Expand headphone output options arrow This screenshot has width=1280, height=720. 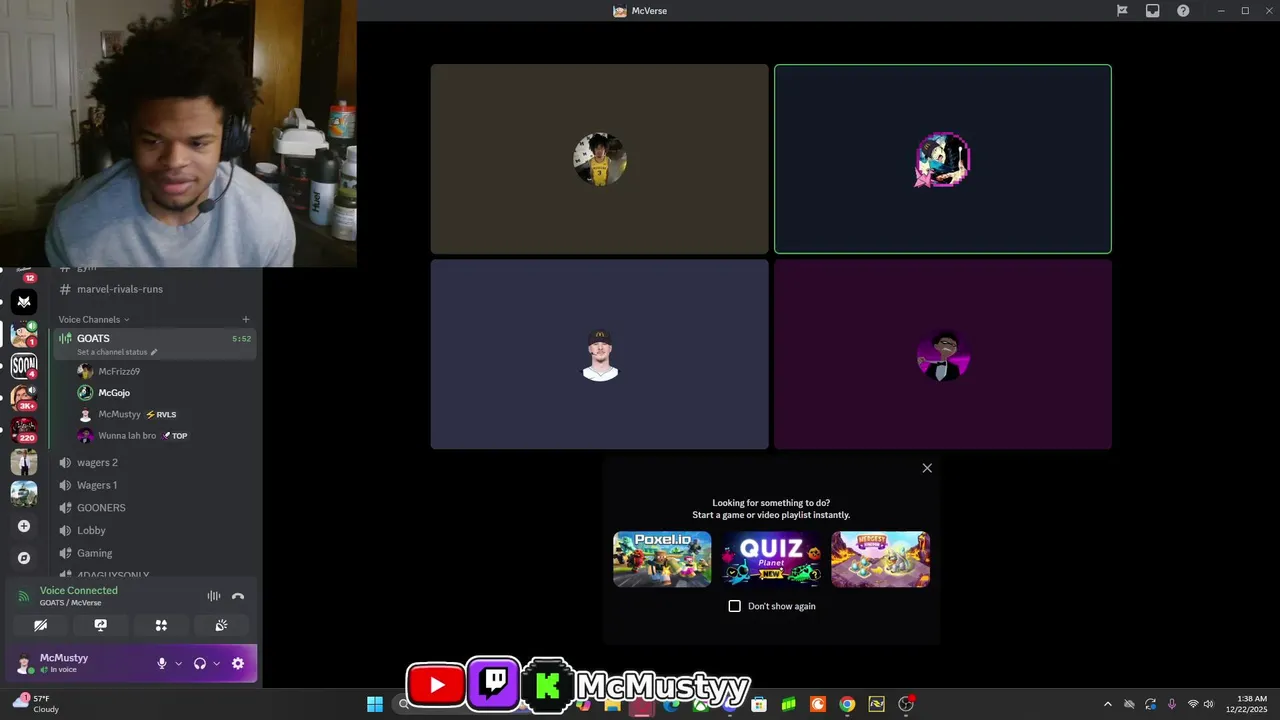pos(216,663)
